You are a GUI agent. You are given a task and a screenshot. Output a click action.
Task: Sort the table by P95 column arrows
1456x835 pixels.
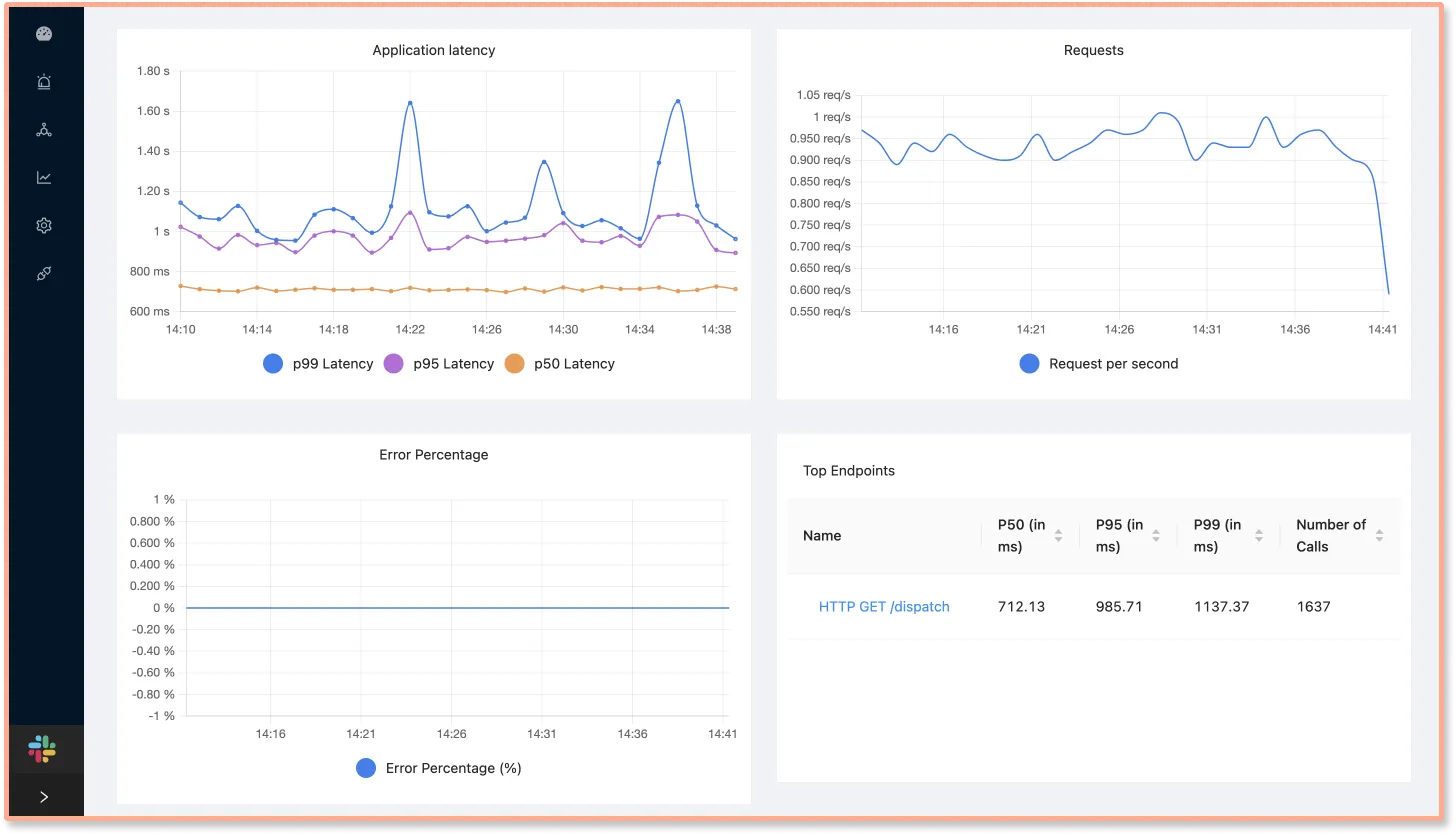tap(1156, 536)
